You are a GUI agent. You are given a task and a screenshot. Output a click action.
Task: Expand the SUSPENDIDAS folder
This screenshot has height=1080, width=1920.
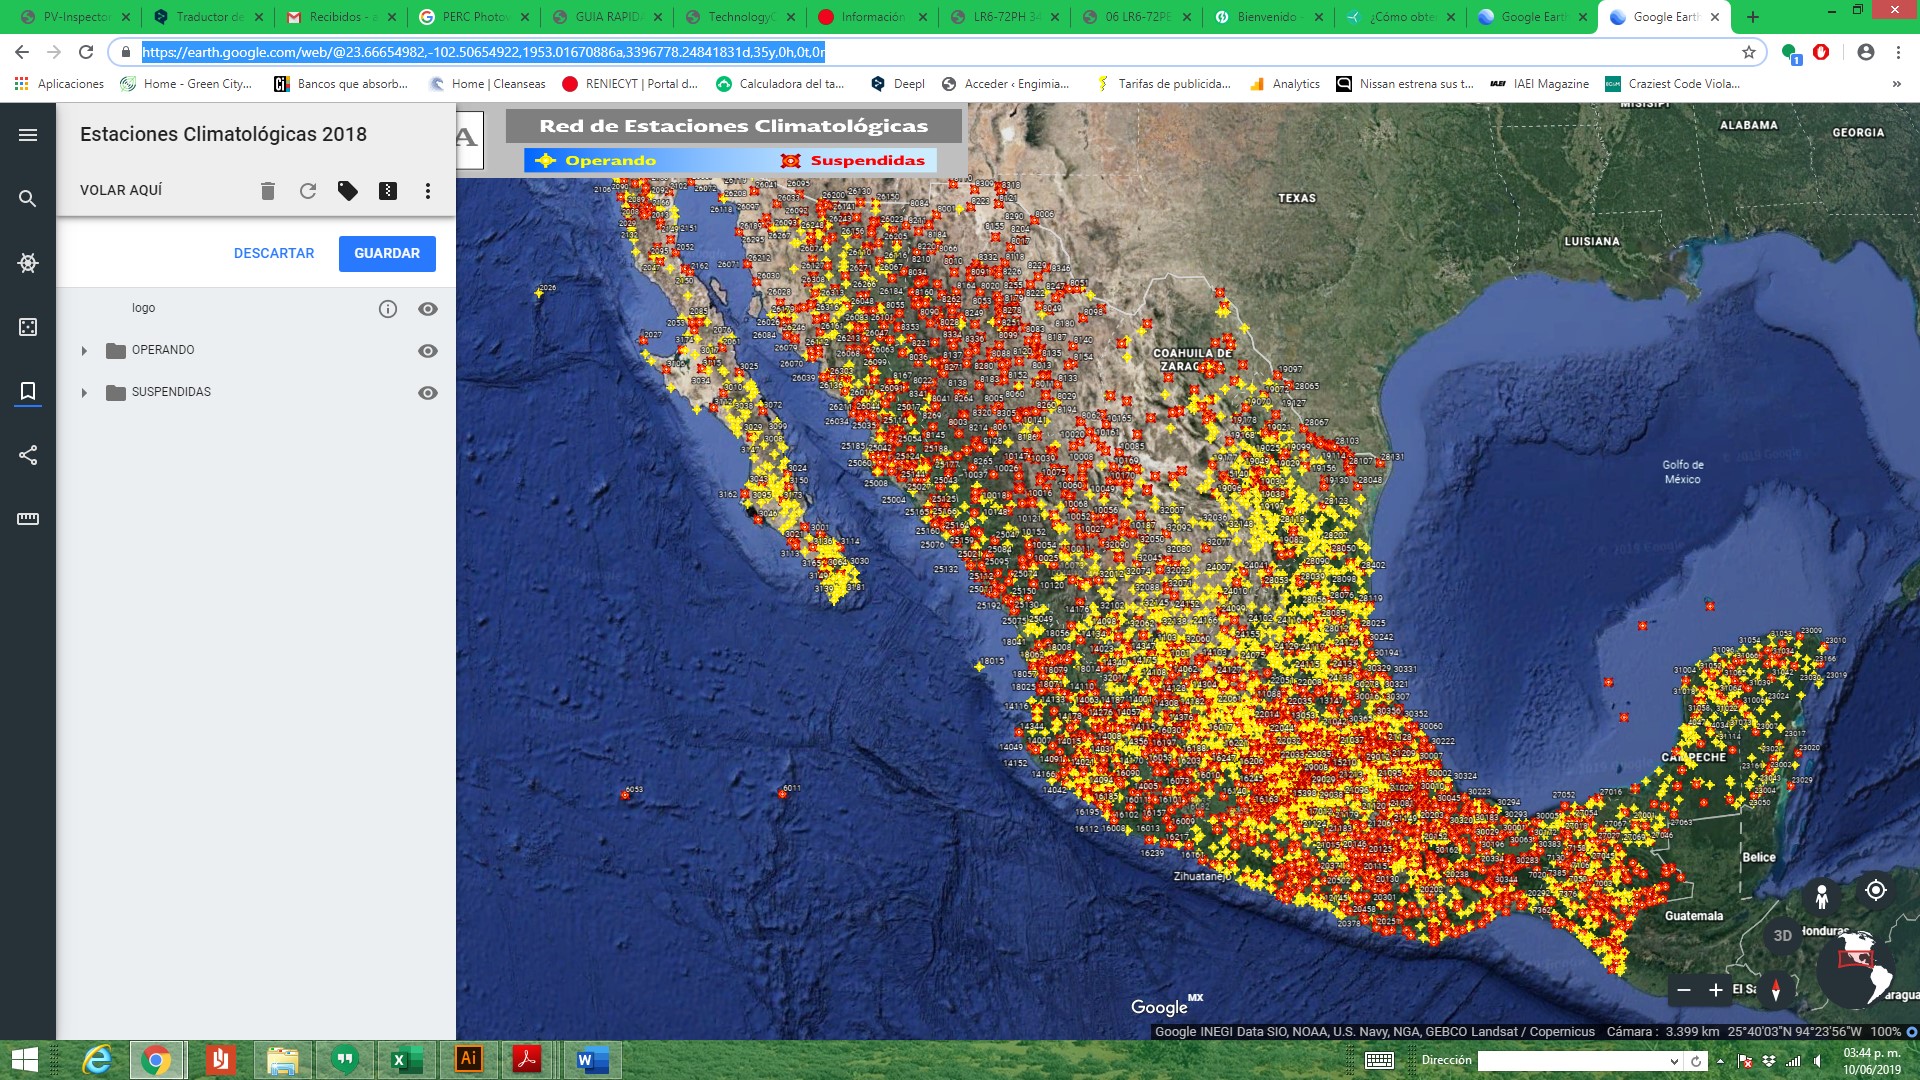84,393
